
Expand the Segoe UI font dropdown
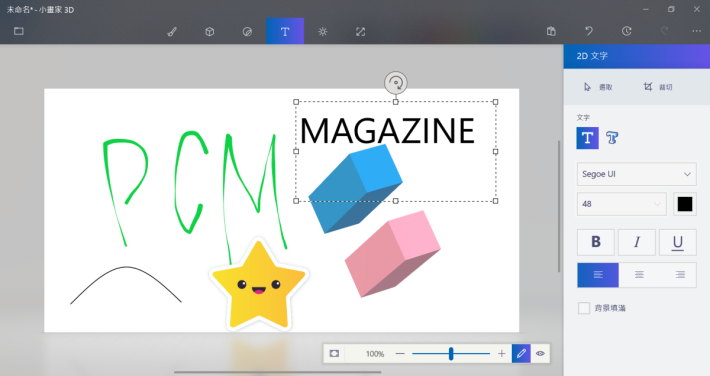tap(636, 174)
